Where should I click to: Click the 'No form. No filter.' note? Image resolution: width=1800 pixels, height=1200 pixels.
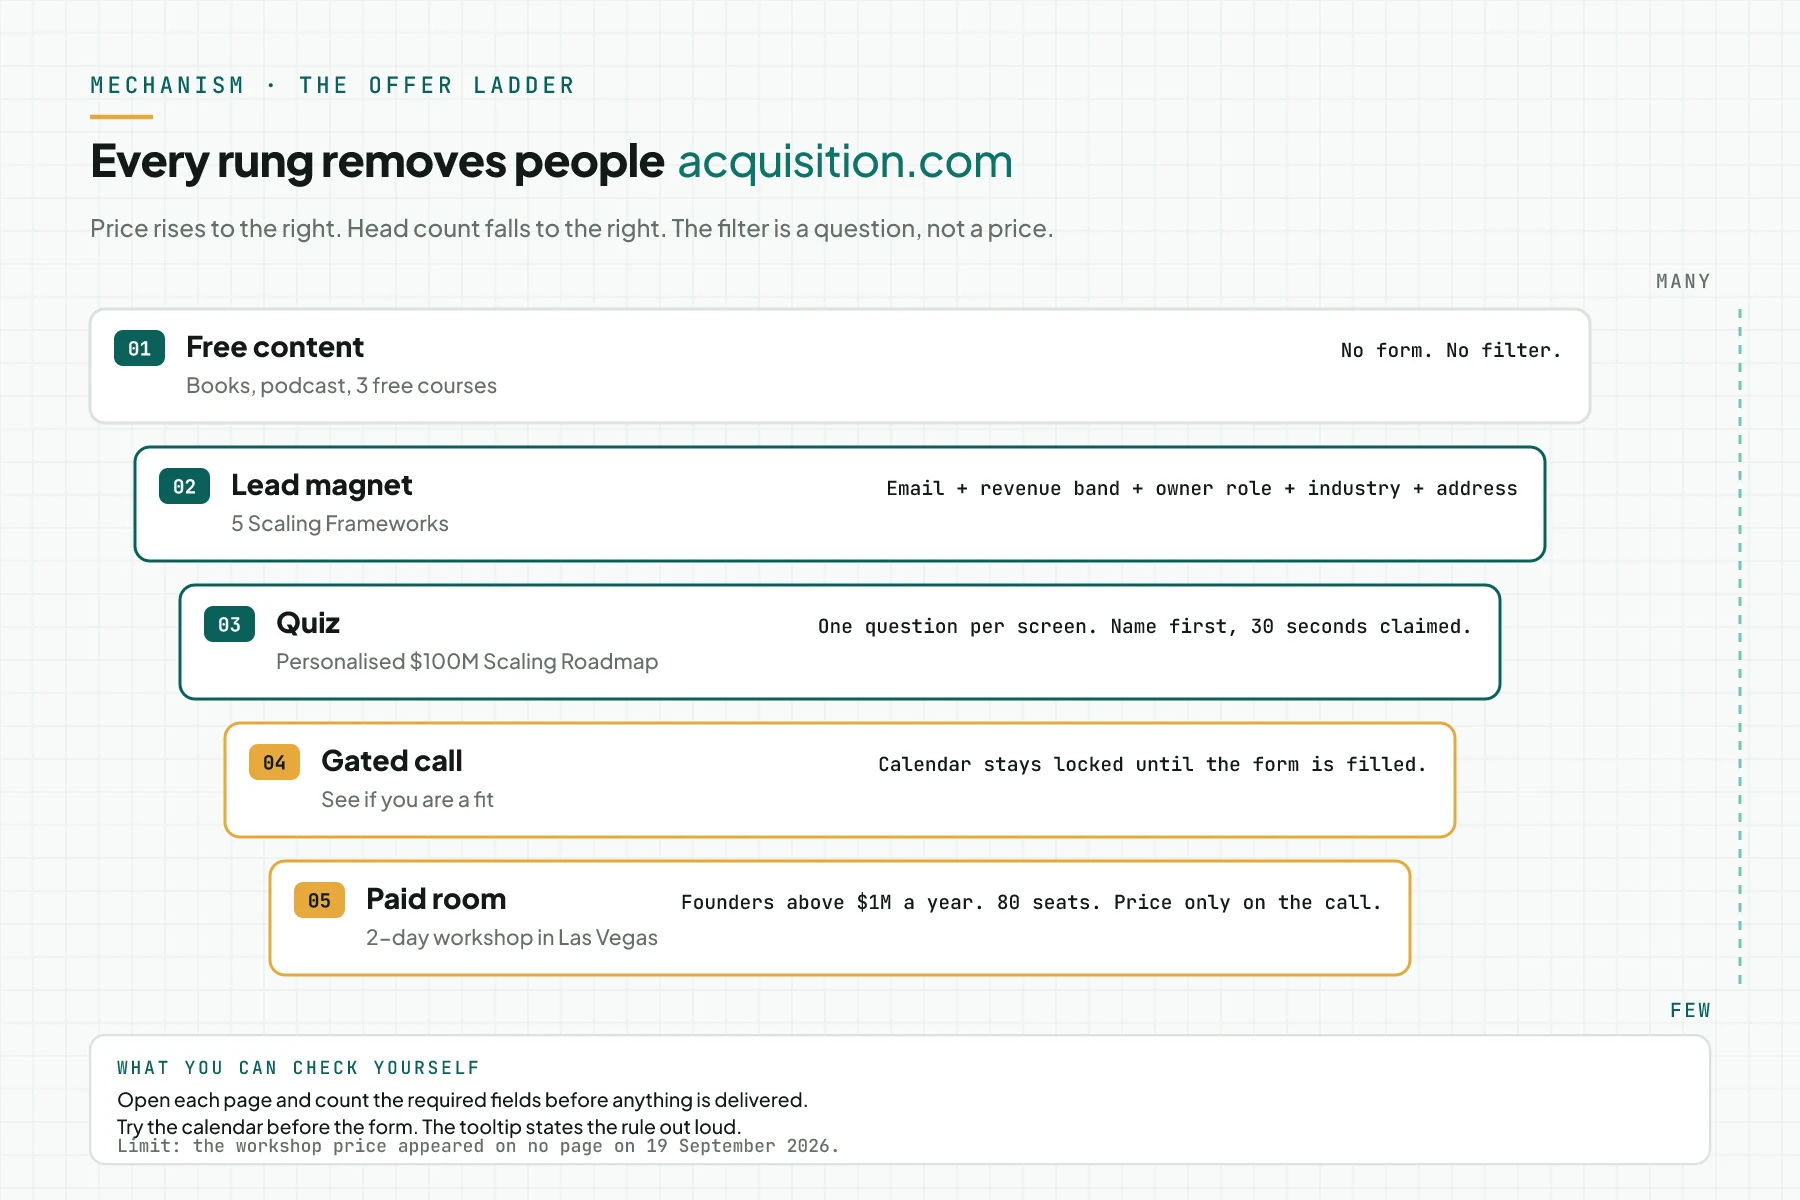click(1451, 350)
